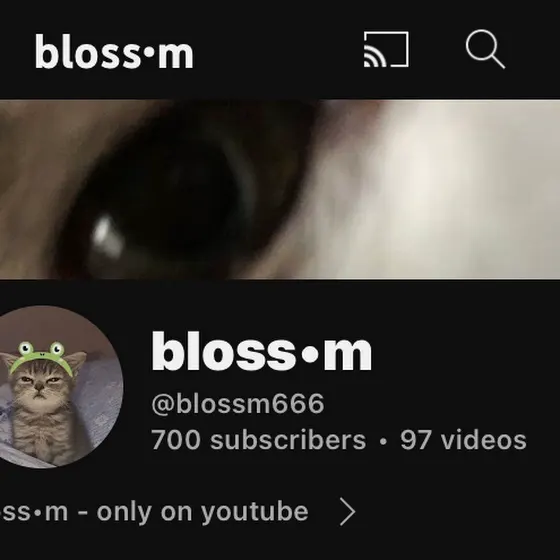Tap the Cast to device icon
This screenshot has height=560, width=560.
(x=386, y=49)
